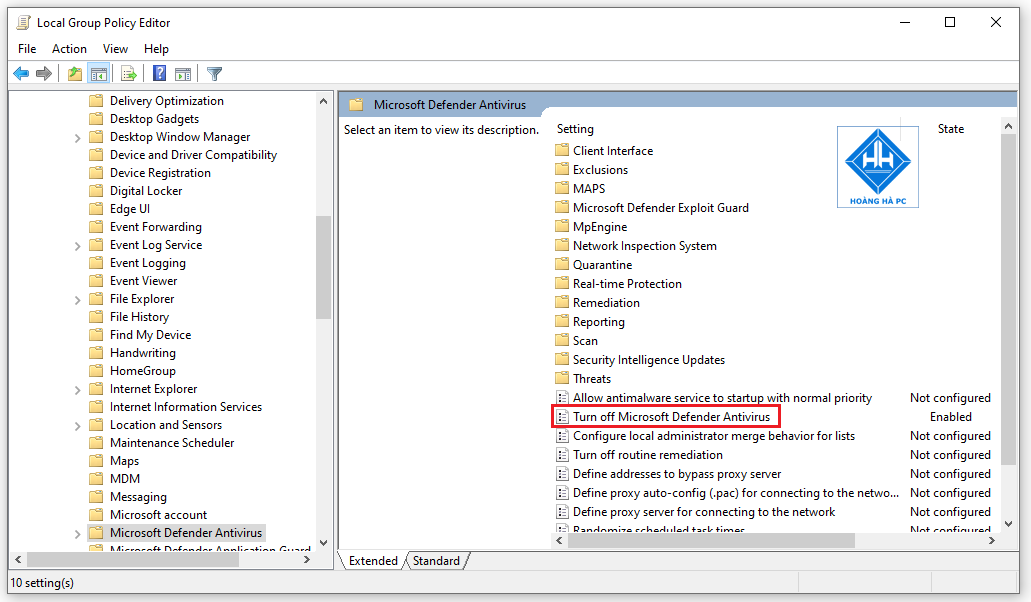Click the settings list scroll right arrow

(x=992, y=540)
